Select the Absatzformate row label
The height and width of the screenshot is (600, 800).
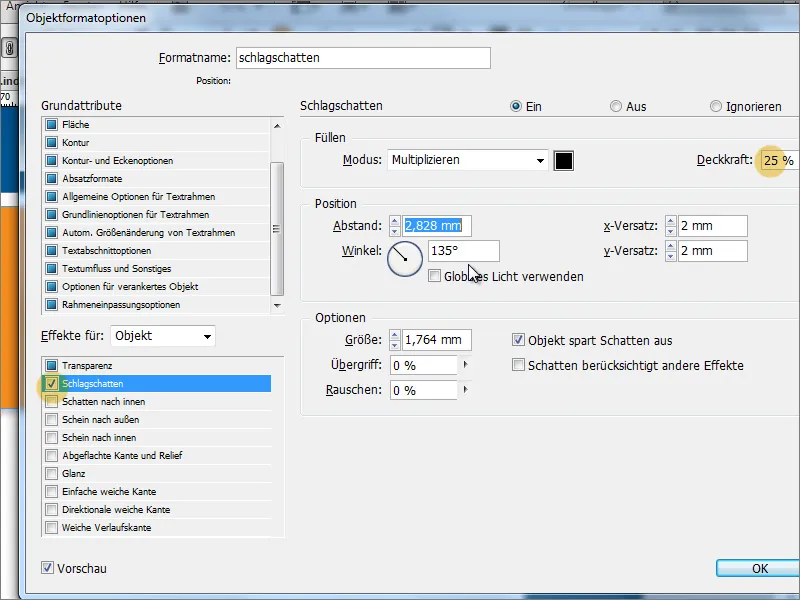click(x=92, y=179)
